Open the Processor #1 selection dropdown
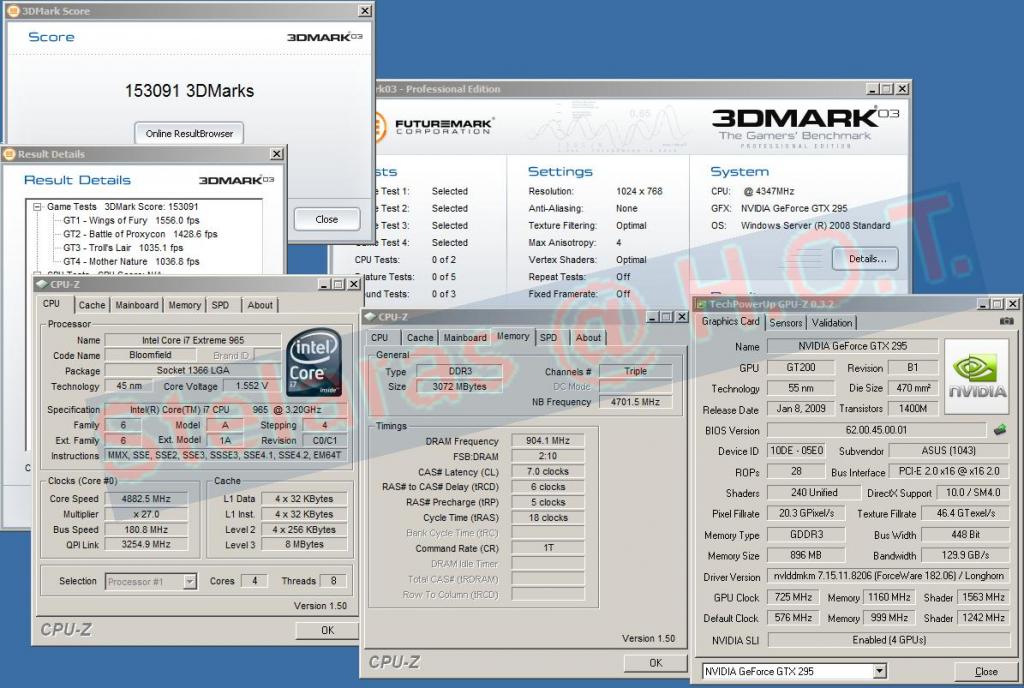The width and height of the screenshot is (1024, 688). [x=189, y=581]
